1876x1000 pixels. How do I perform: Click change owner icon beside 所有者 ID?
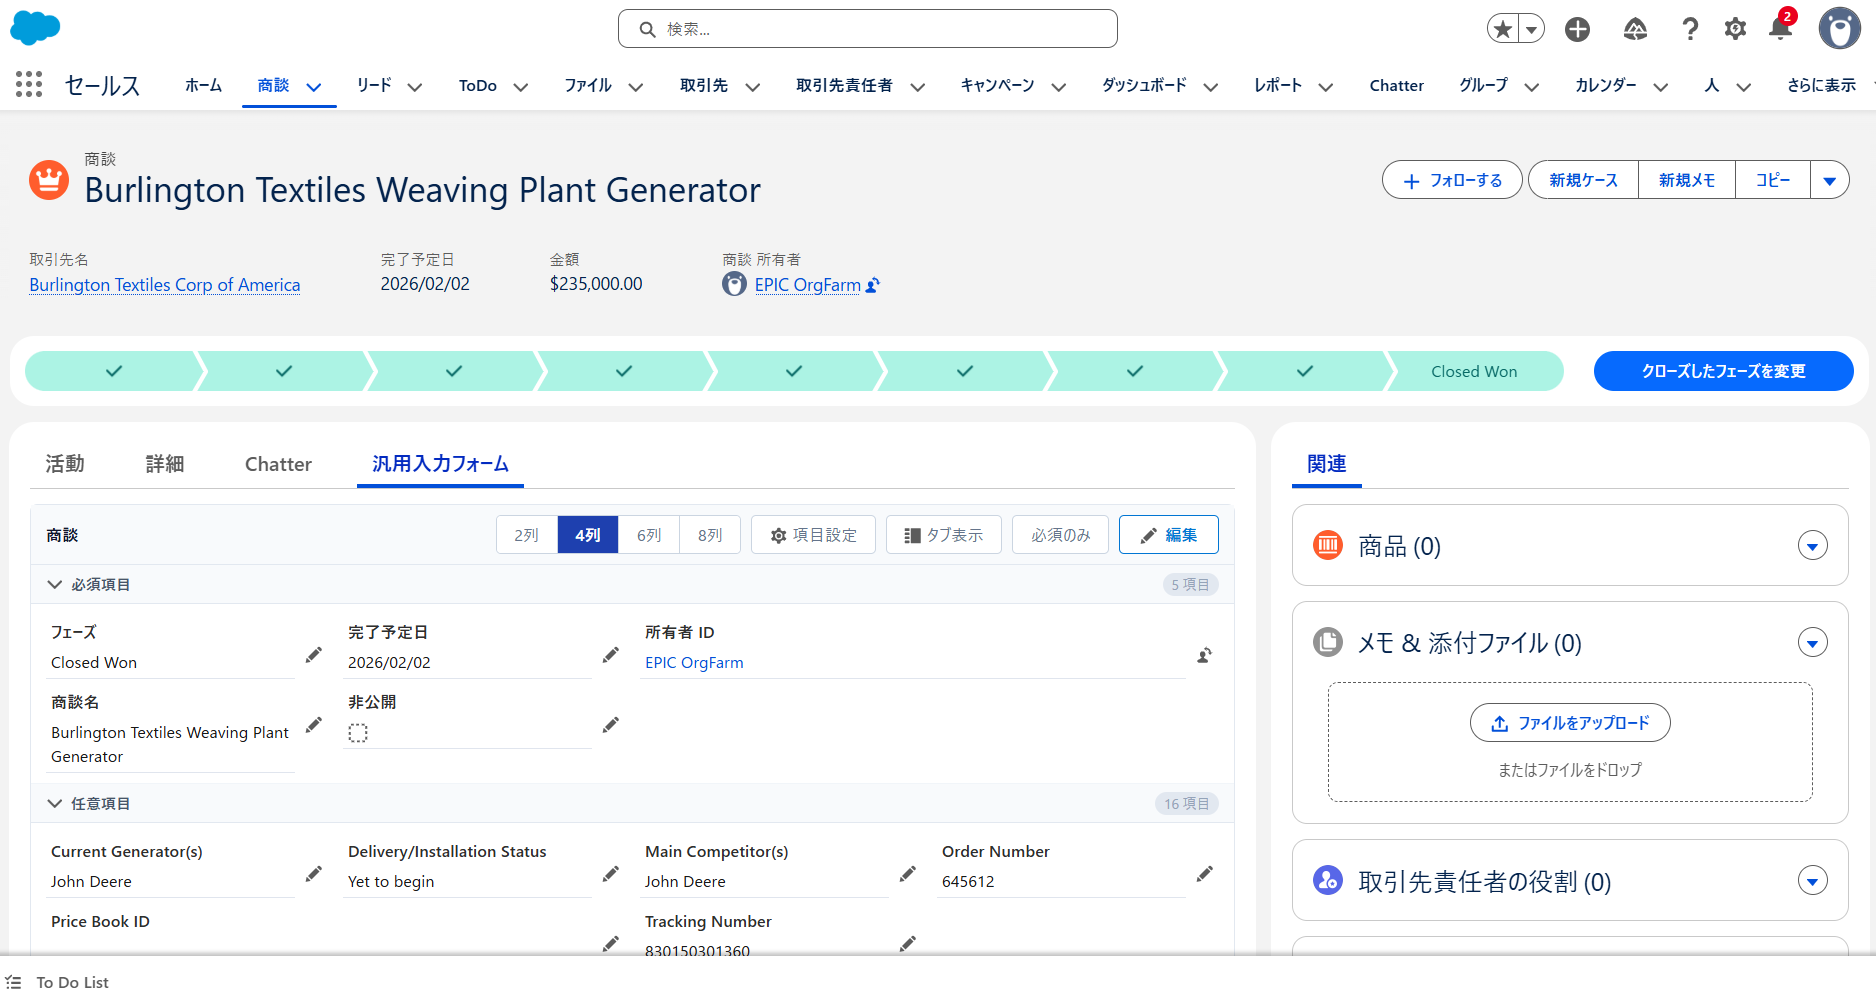[1204, 656]
